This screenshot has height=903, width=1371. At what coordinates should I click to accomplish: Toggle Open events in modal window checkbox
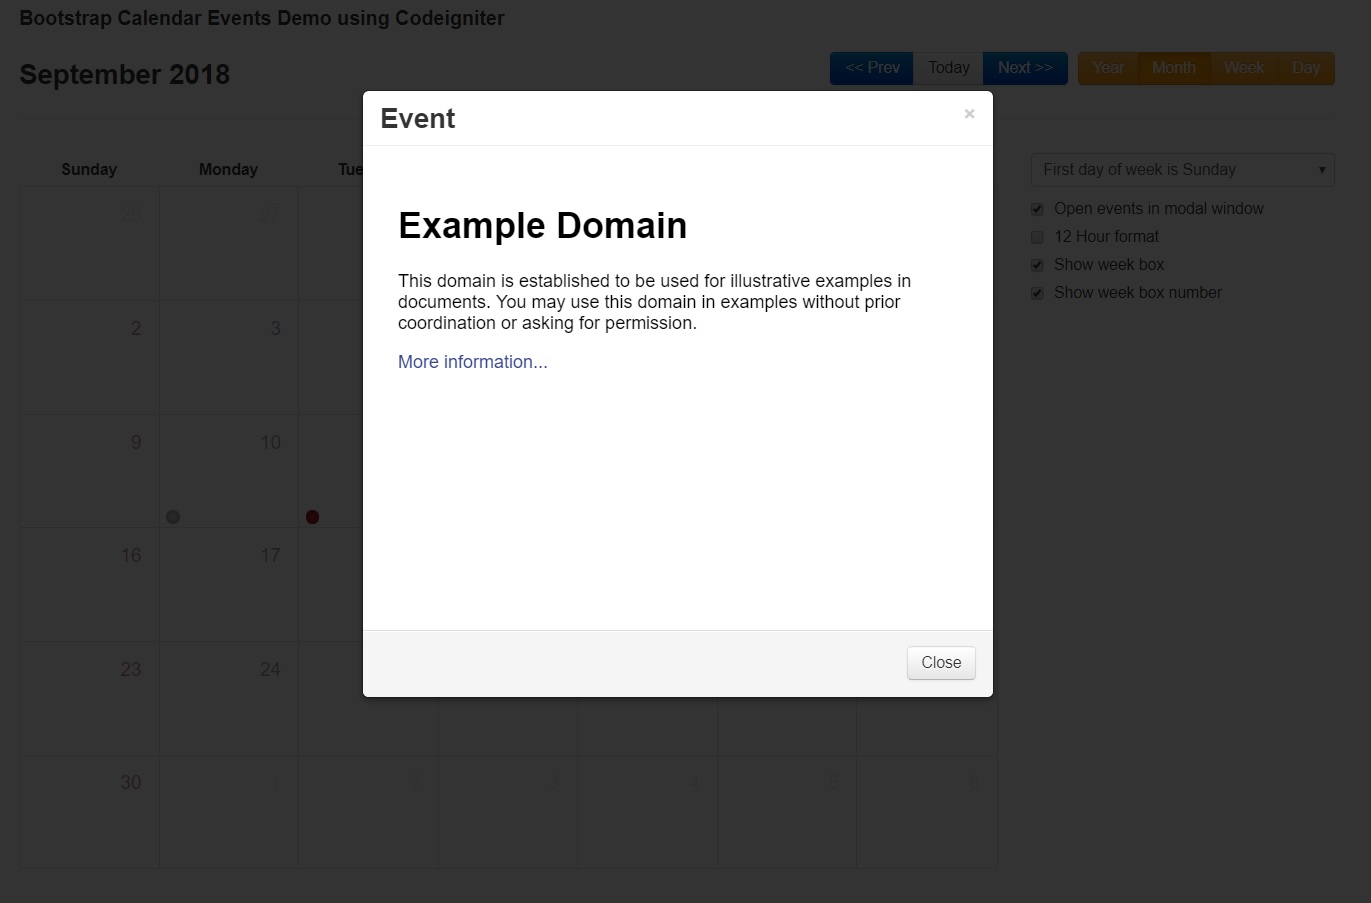click(x=1037, y=209)
